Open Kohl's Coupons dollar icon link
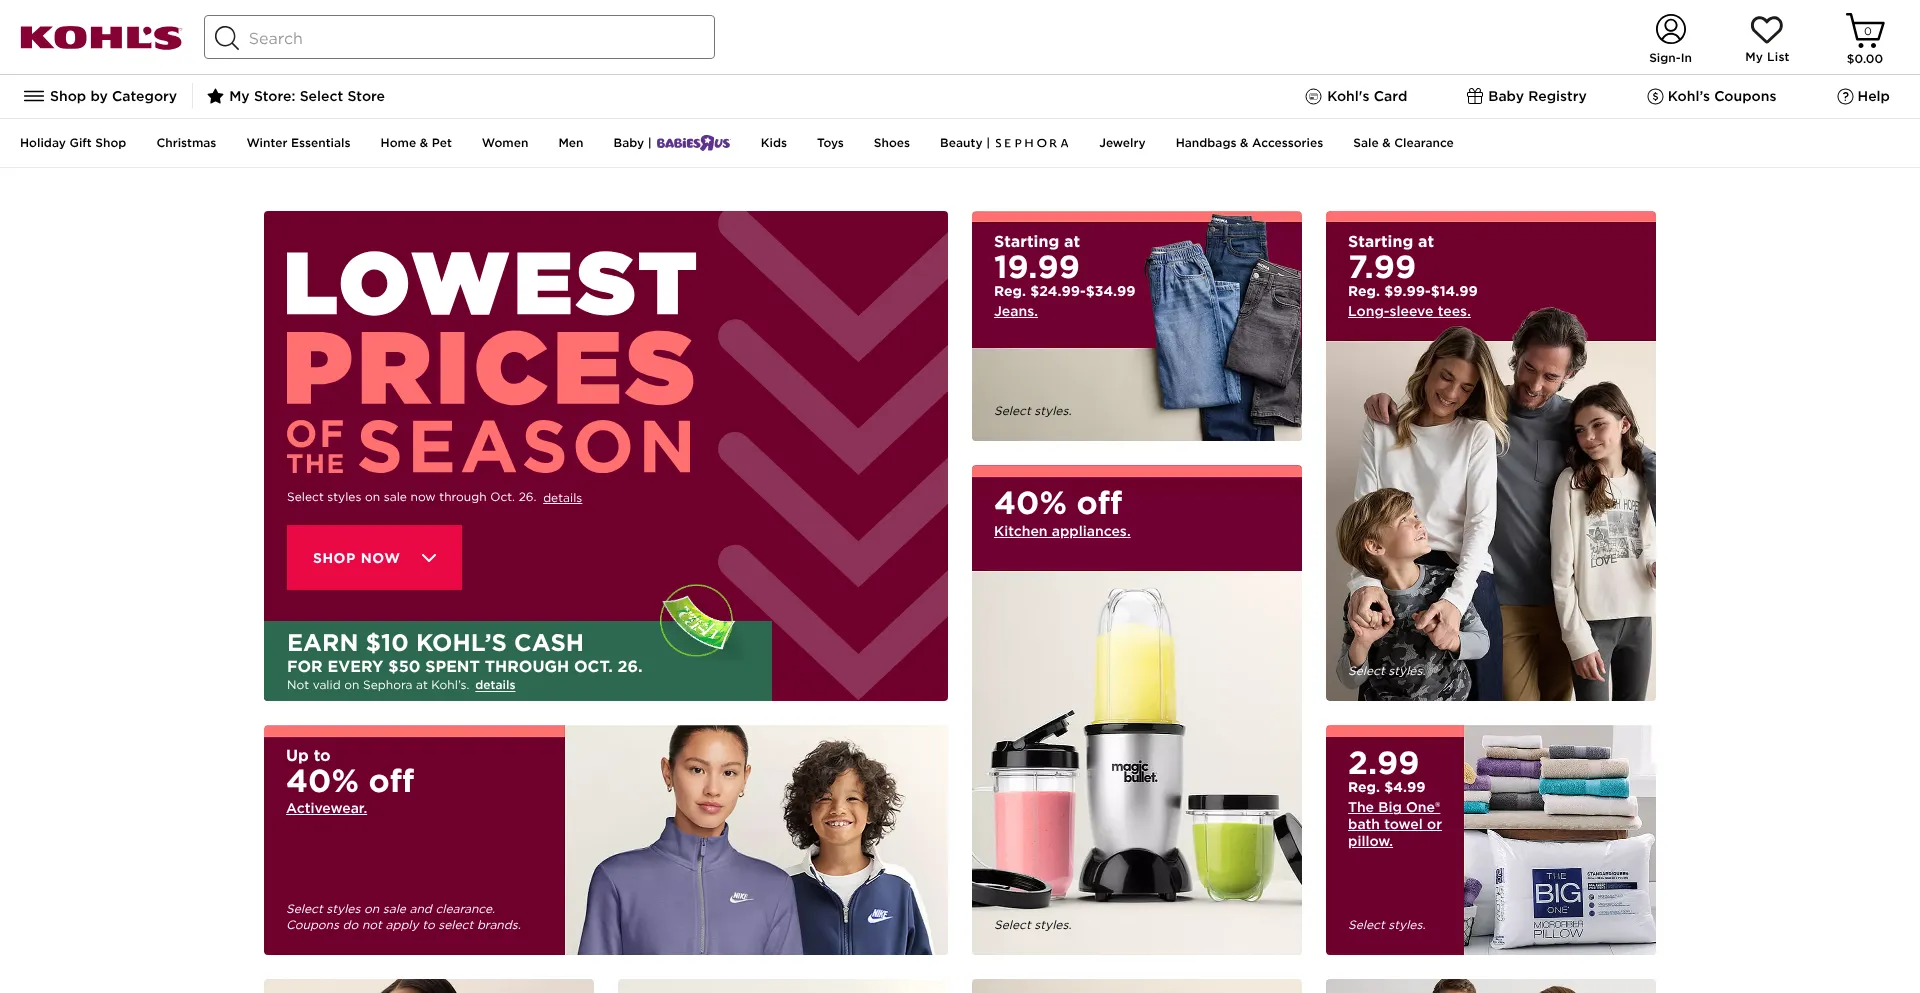The width and height of the screenshot is (1920, 993). [x=1711, y=96]
